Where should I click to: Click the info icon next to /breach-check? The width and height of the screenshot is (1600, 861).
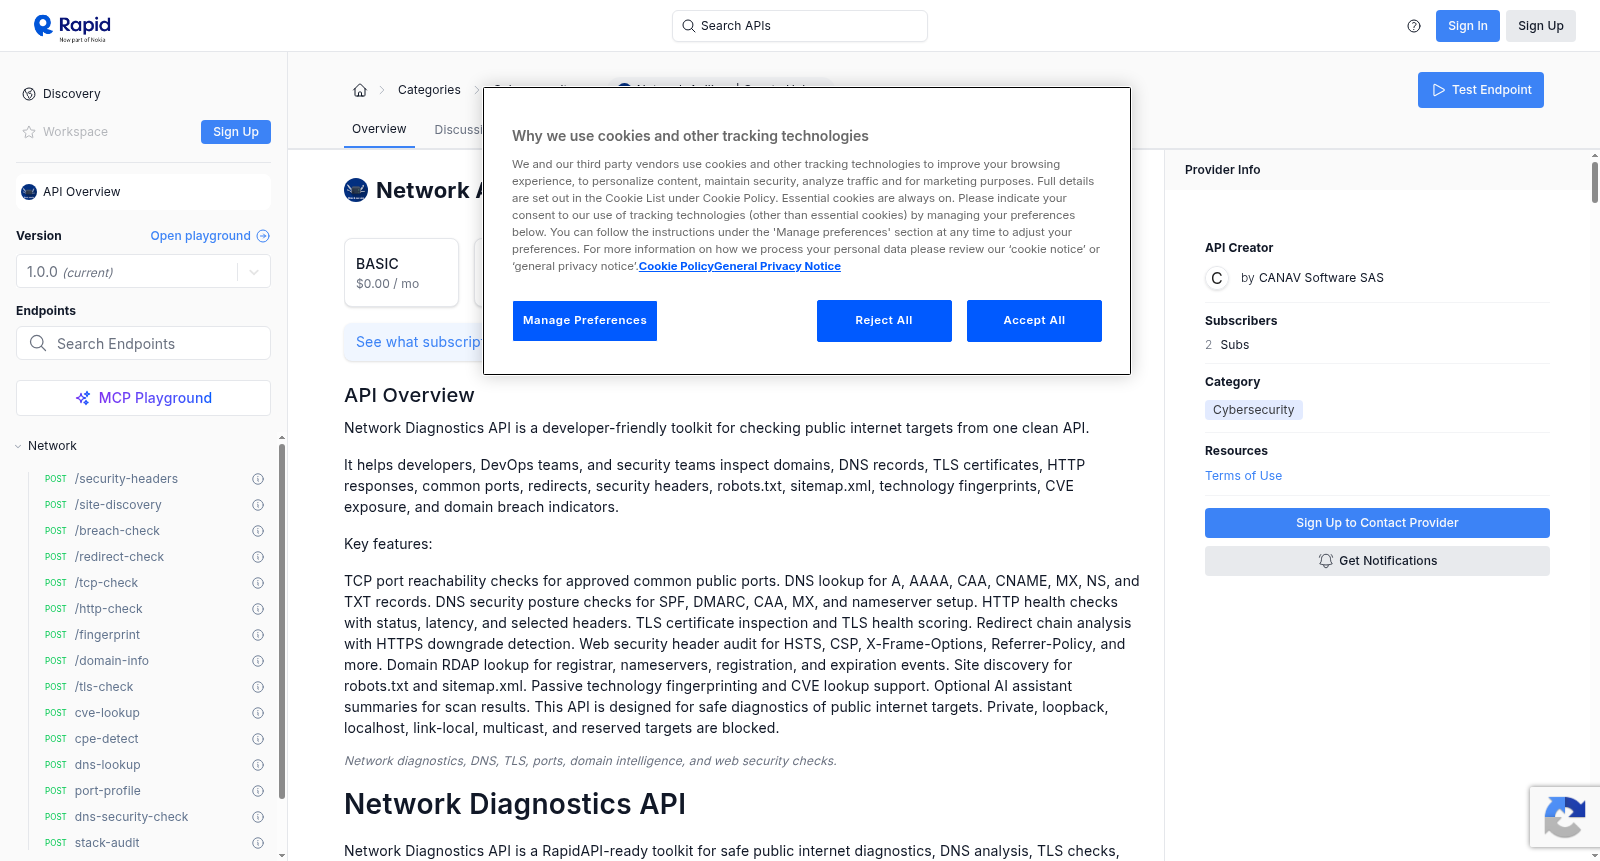(x=258, y=531)
